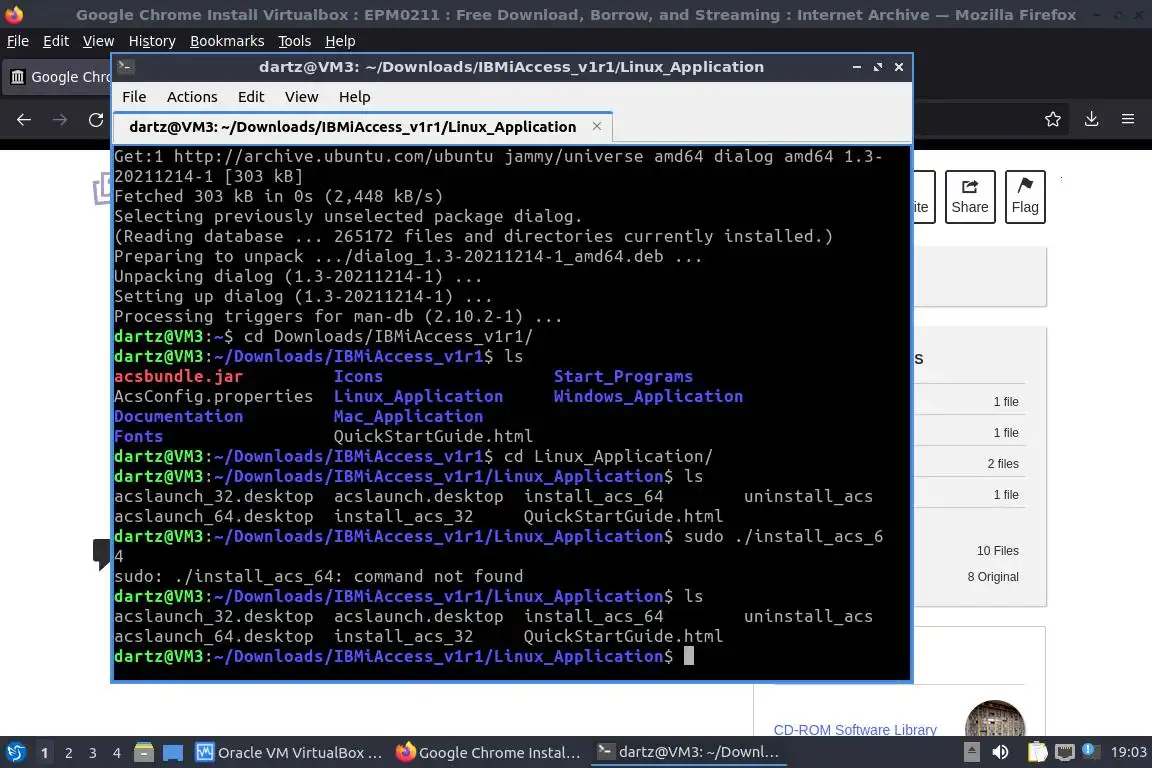The width and height of the screenshot is (1152, 768).
Task: Open the network status tray icon
Action: pos(1064,752)
